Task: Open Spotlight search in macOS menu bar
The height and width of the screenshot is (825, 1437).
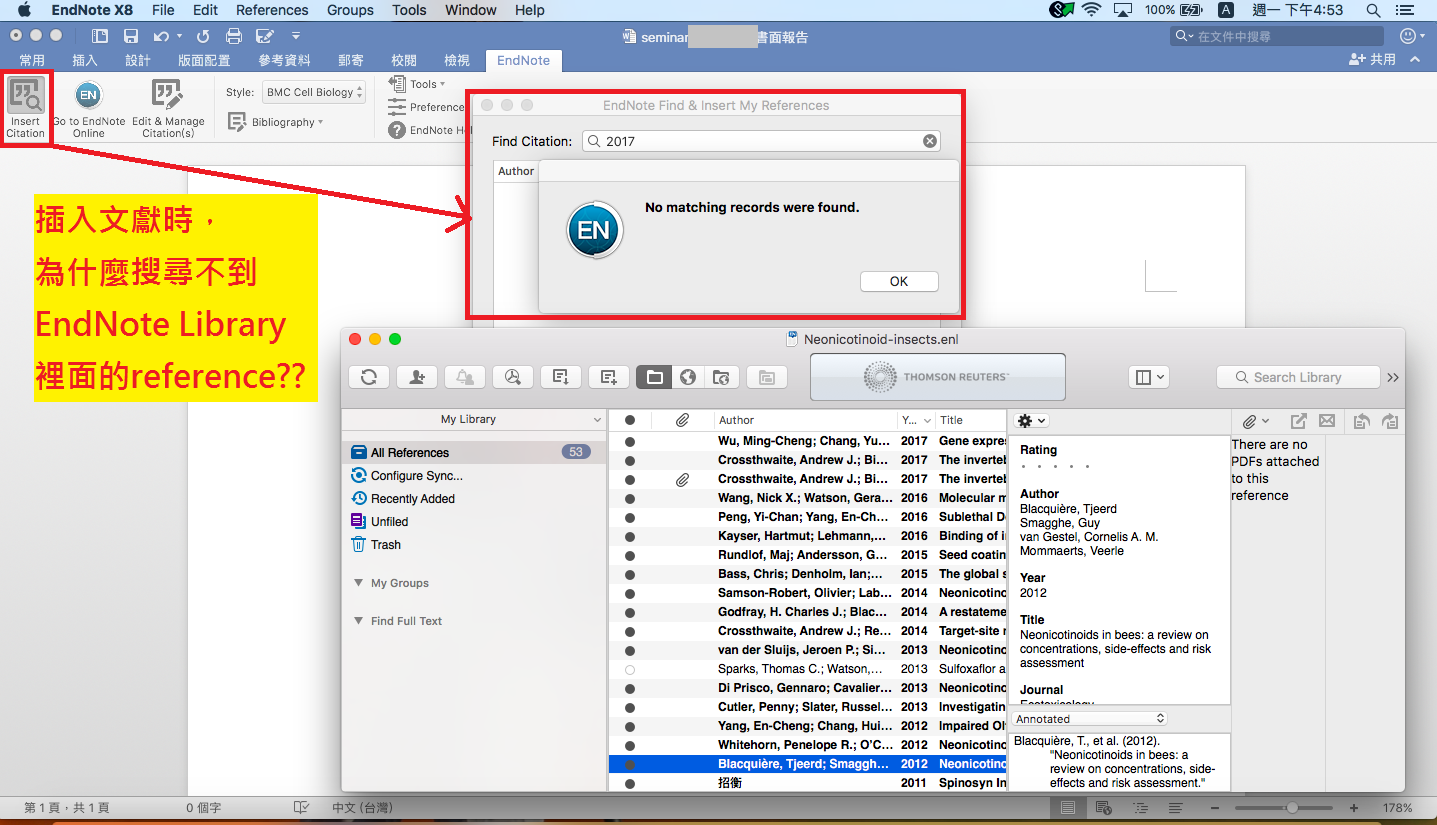Action: pyautogui.click(x=1373, y=10)
